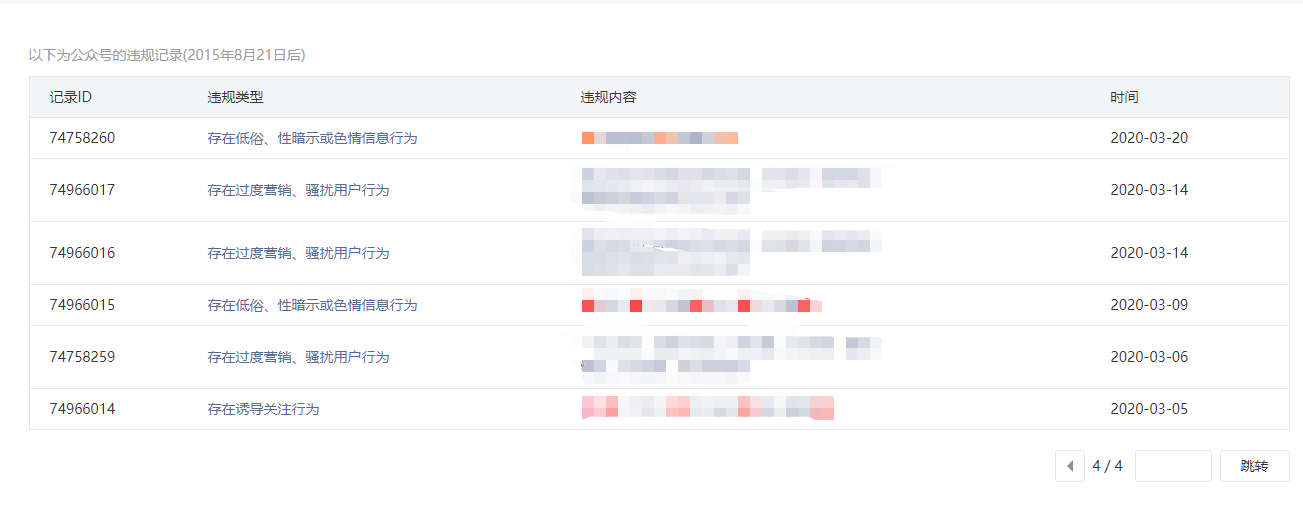Click the page number input box
Image resolution: width=1303 pixels, height=515 pixels.
tap(1173, 466)
